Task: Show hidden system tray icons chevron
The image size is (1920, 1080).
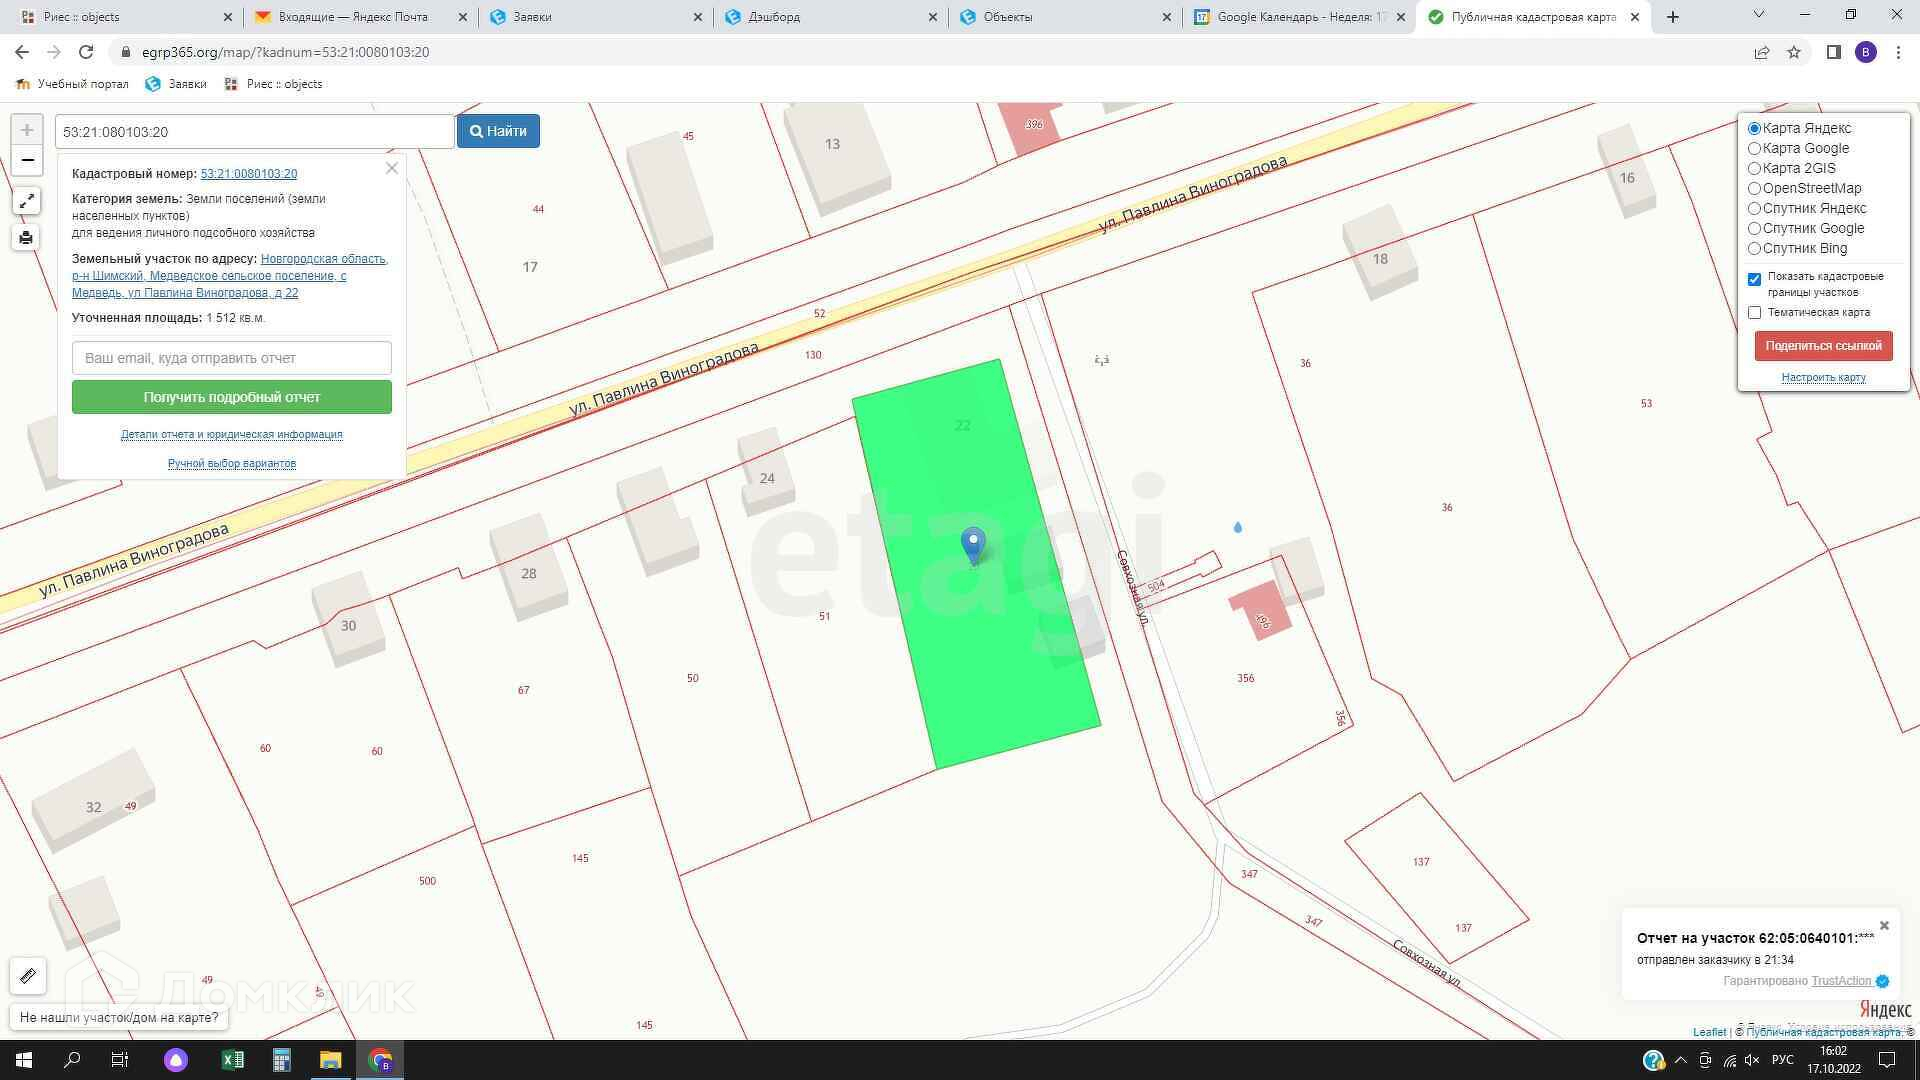Action: (1680, 1060)
